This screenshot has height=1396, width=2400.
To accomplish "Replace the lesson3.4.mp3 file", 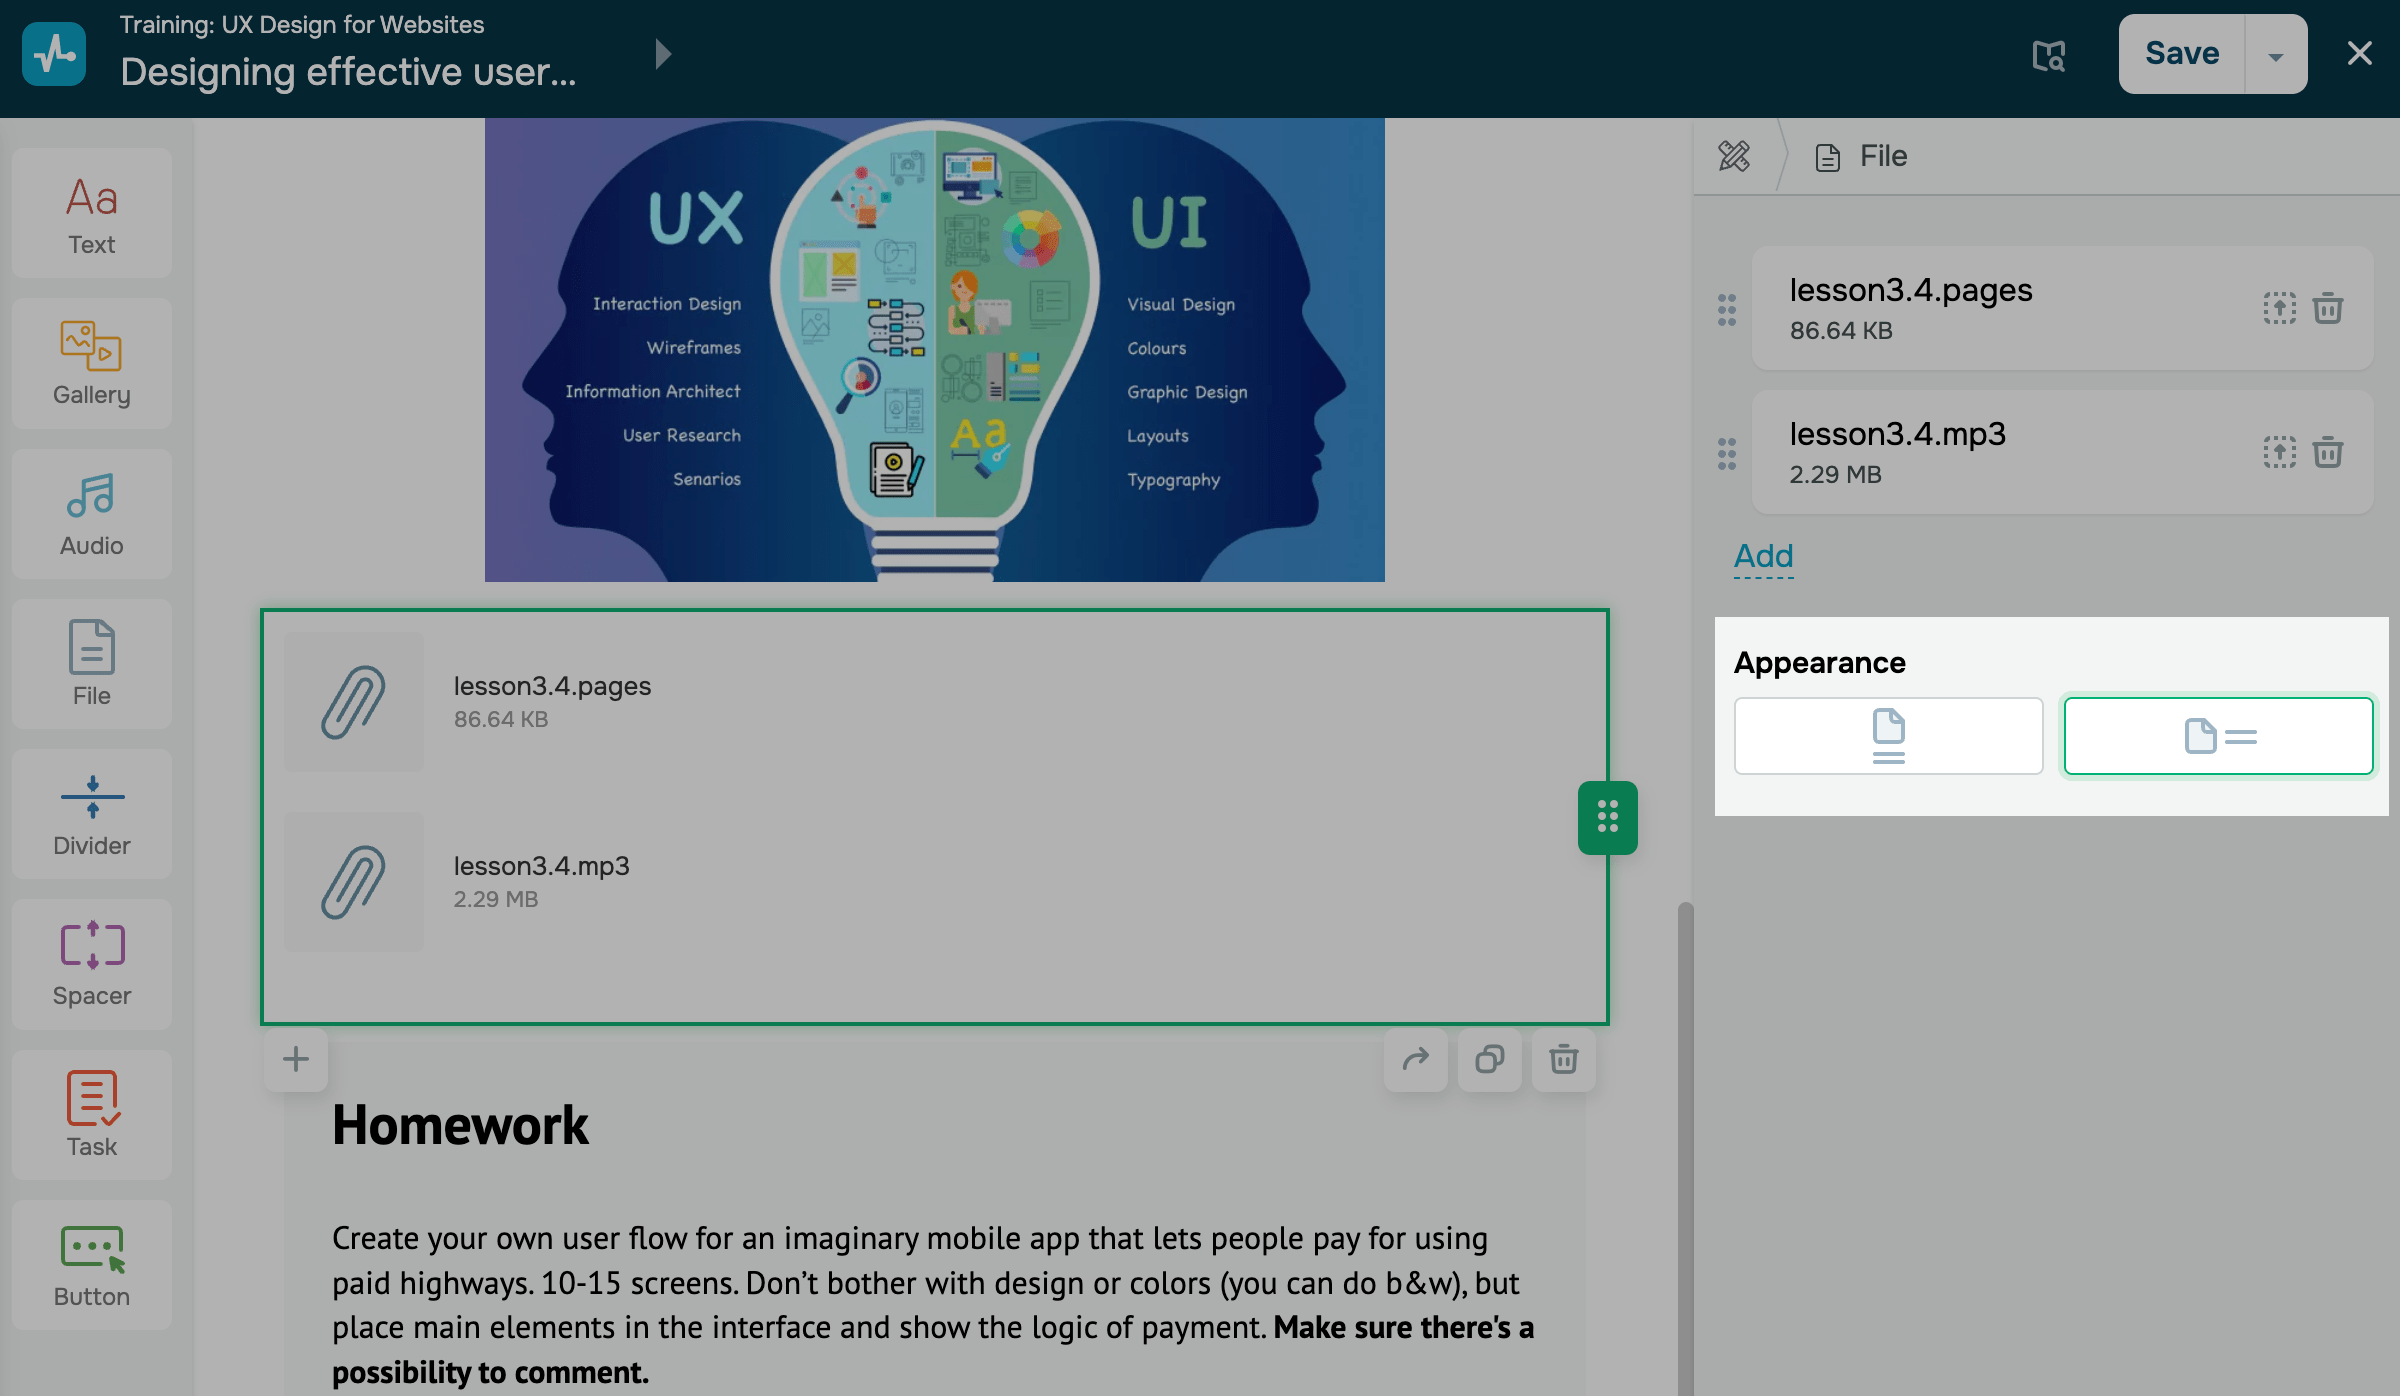I will click(x=2279, y=452).
